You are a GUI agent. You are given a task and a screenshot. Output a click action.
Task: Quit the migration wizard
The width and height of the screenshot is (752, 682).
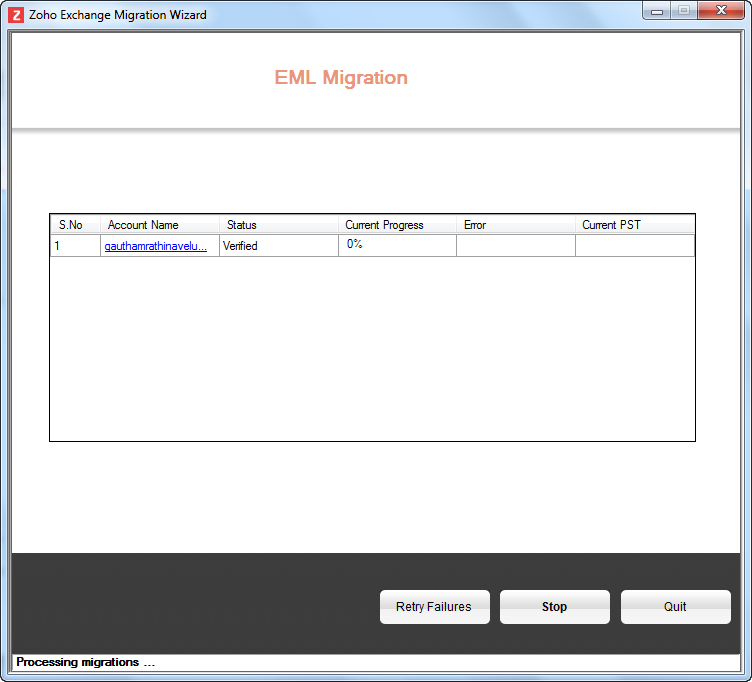pos(675,607)
